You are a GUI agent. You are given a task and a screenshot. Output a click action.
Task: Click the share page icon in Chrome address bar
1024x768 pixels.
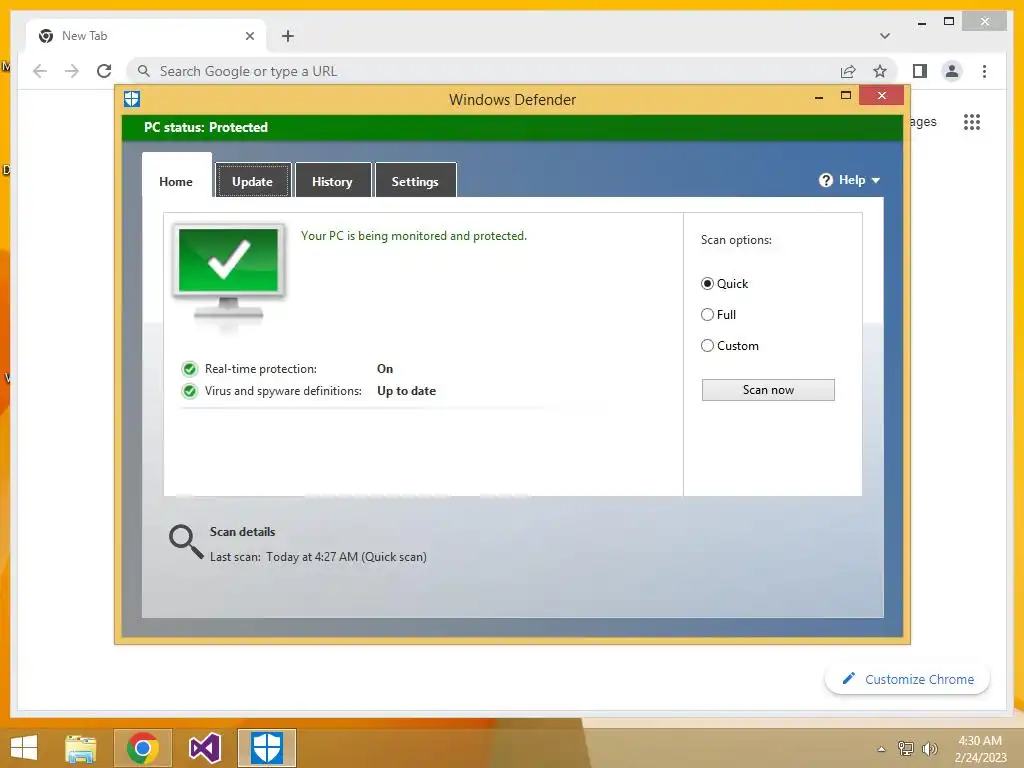pyautogui.click(x=848, y=71)
